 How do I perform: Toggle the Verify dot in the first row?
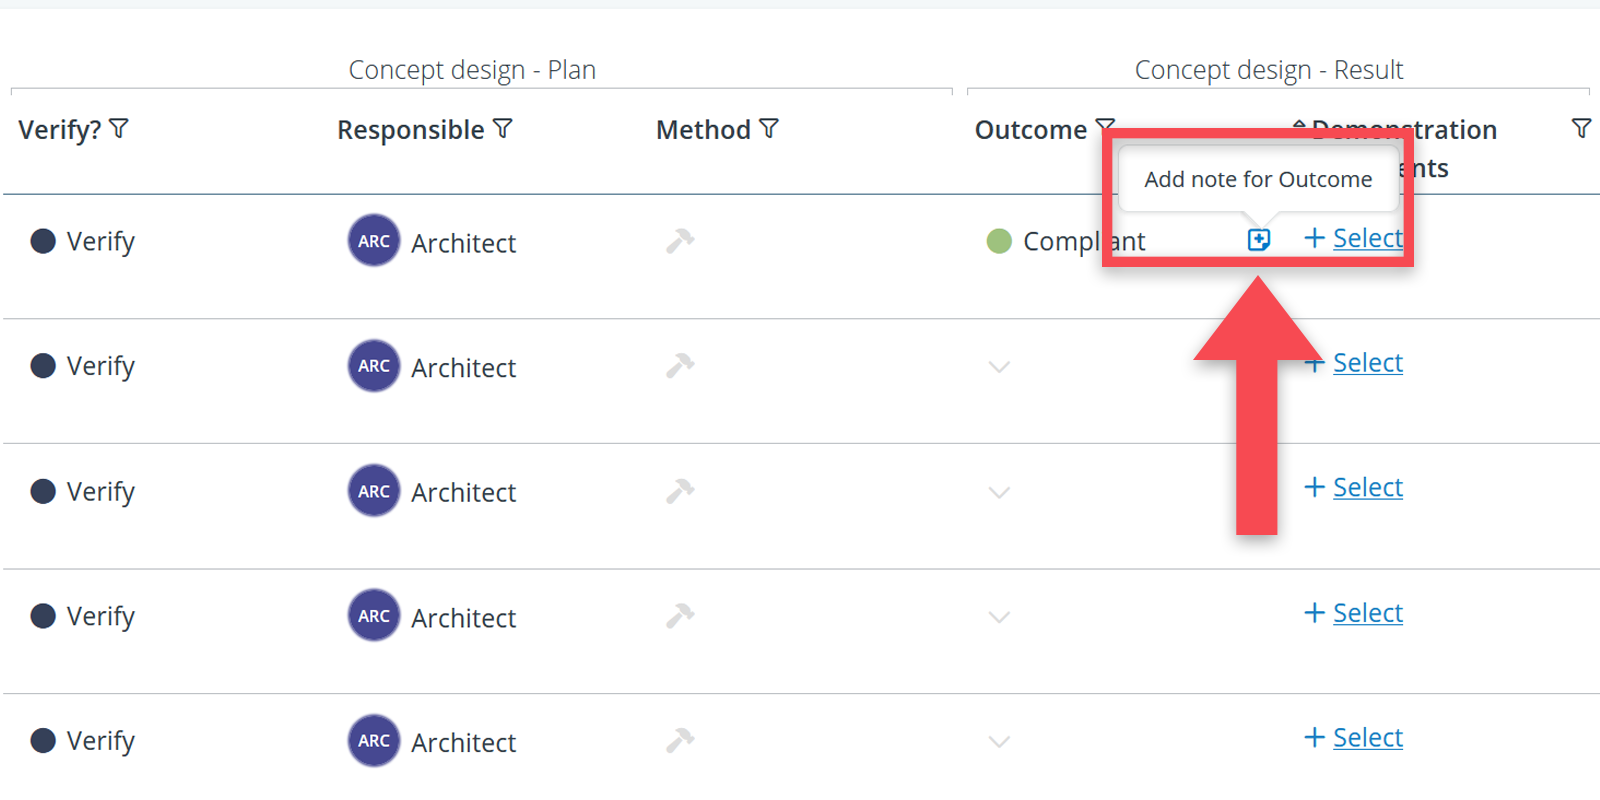43,241
